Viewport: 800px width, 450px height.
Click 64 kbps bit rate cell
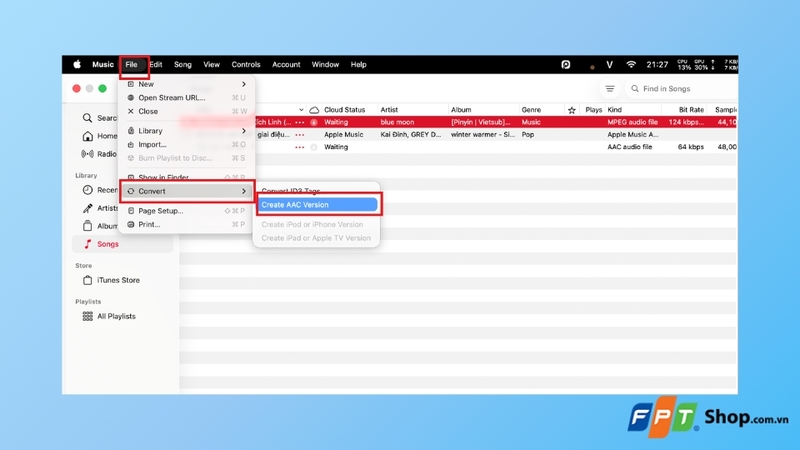click(x=691, y=147)
